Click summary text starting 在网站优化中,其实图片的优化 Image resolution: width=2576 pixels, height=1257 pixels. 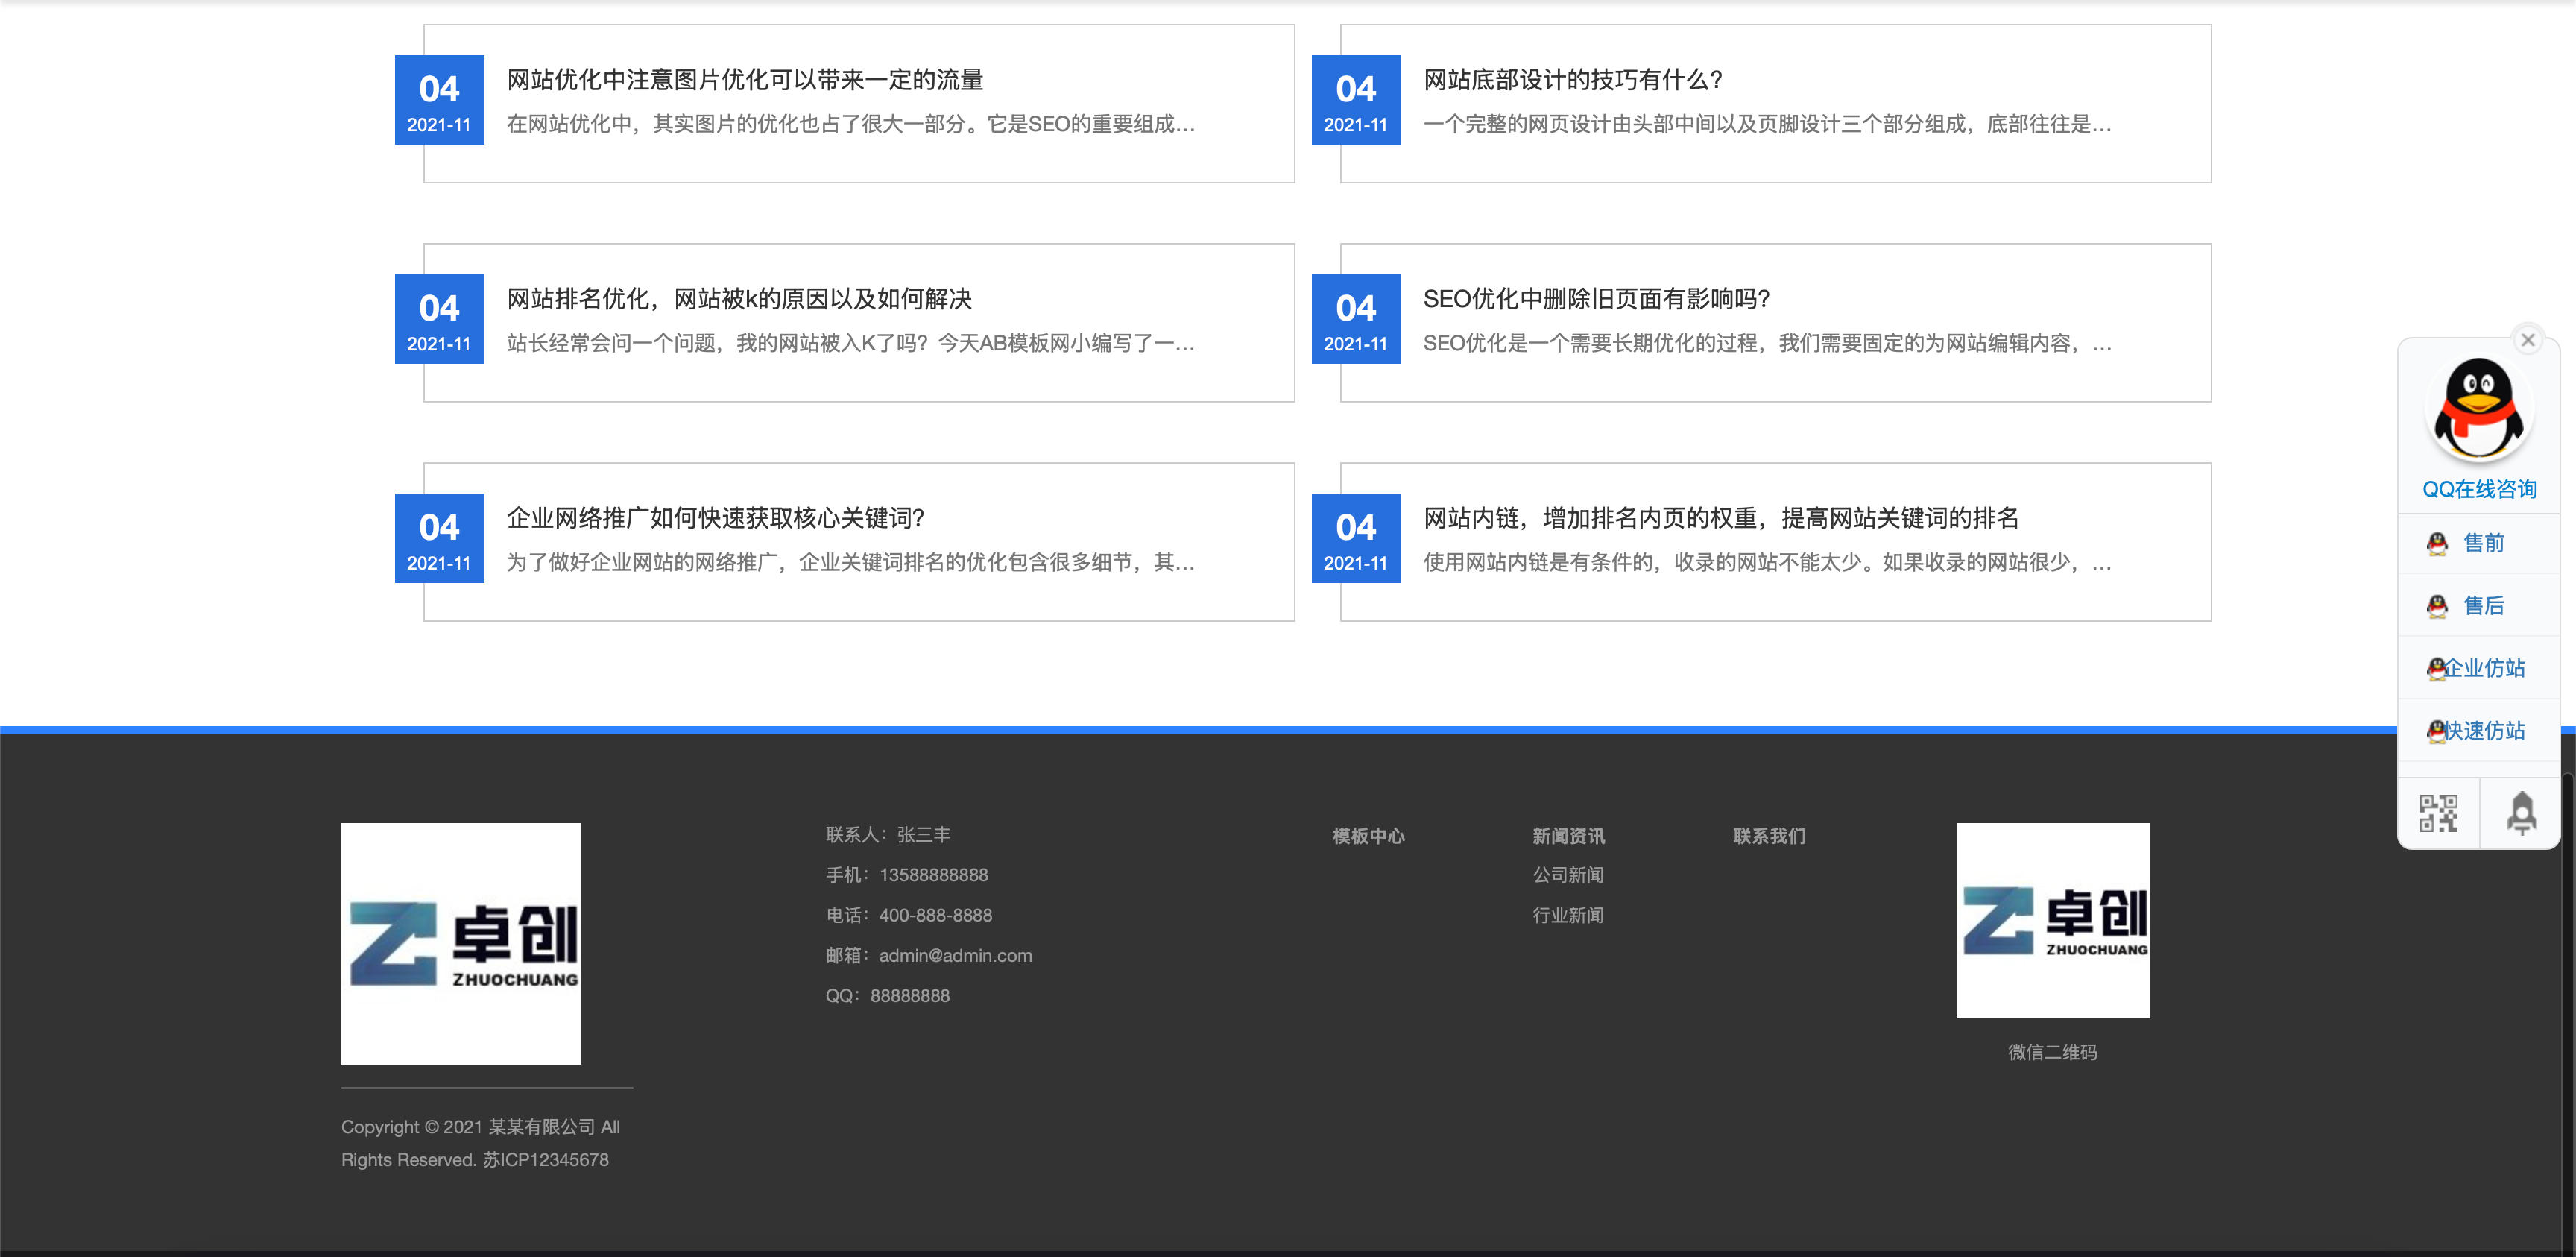tap(851, 124)
